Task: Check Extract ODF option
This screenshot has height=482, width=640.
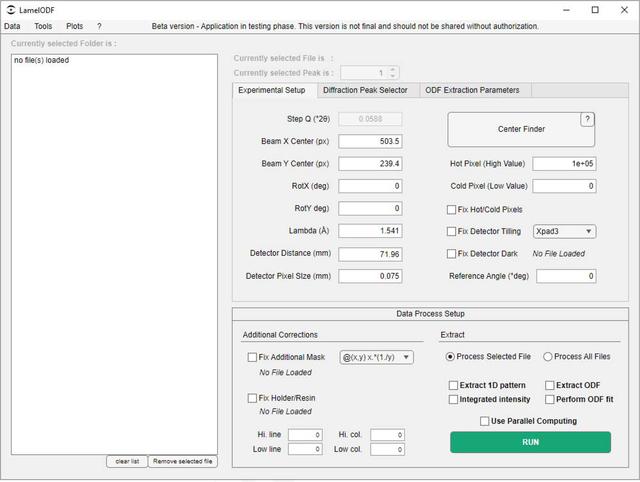Action: click(x=550, y=385)
